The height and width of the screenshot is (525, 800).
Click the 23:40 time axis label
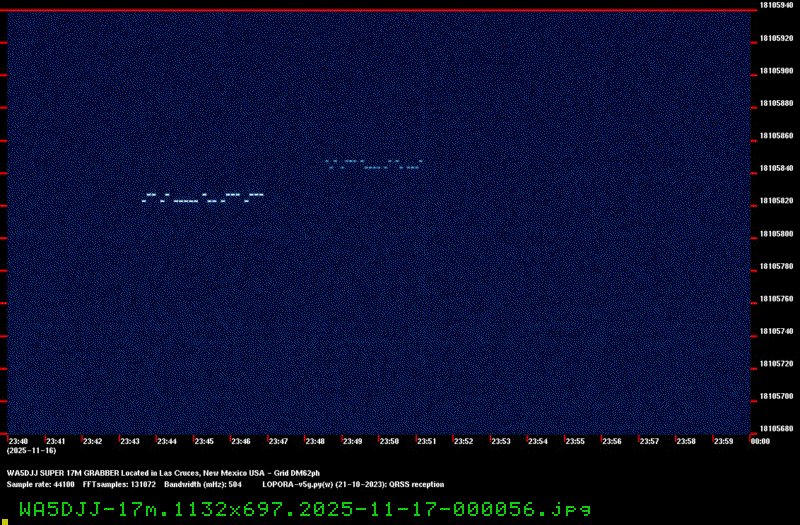point(18,441)
